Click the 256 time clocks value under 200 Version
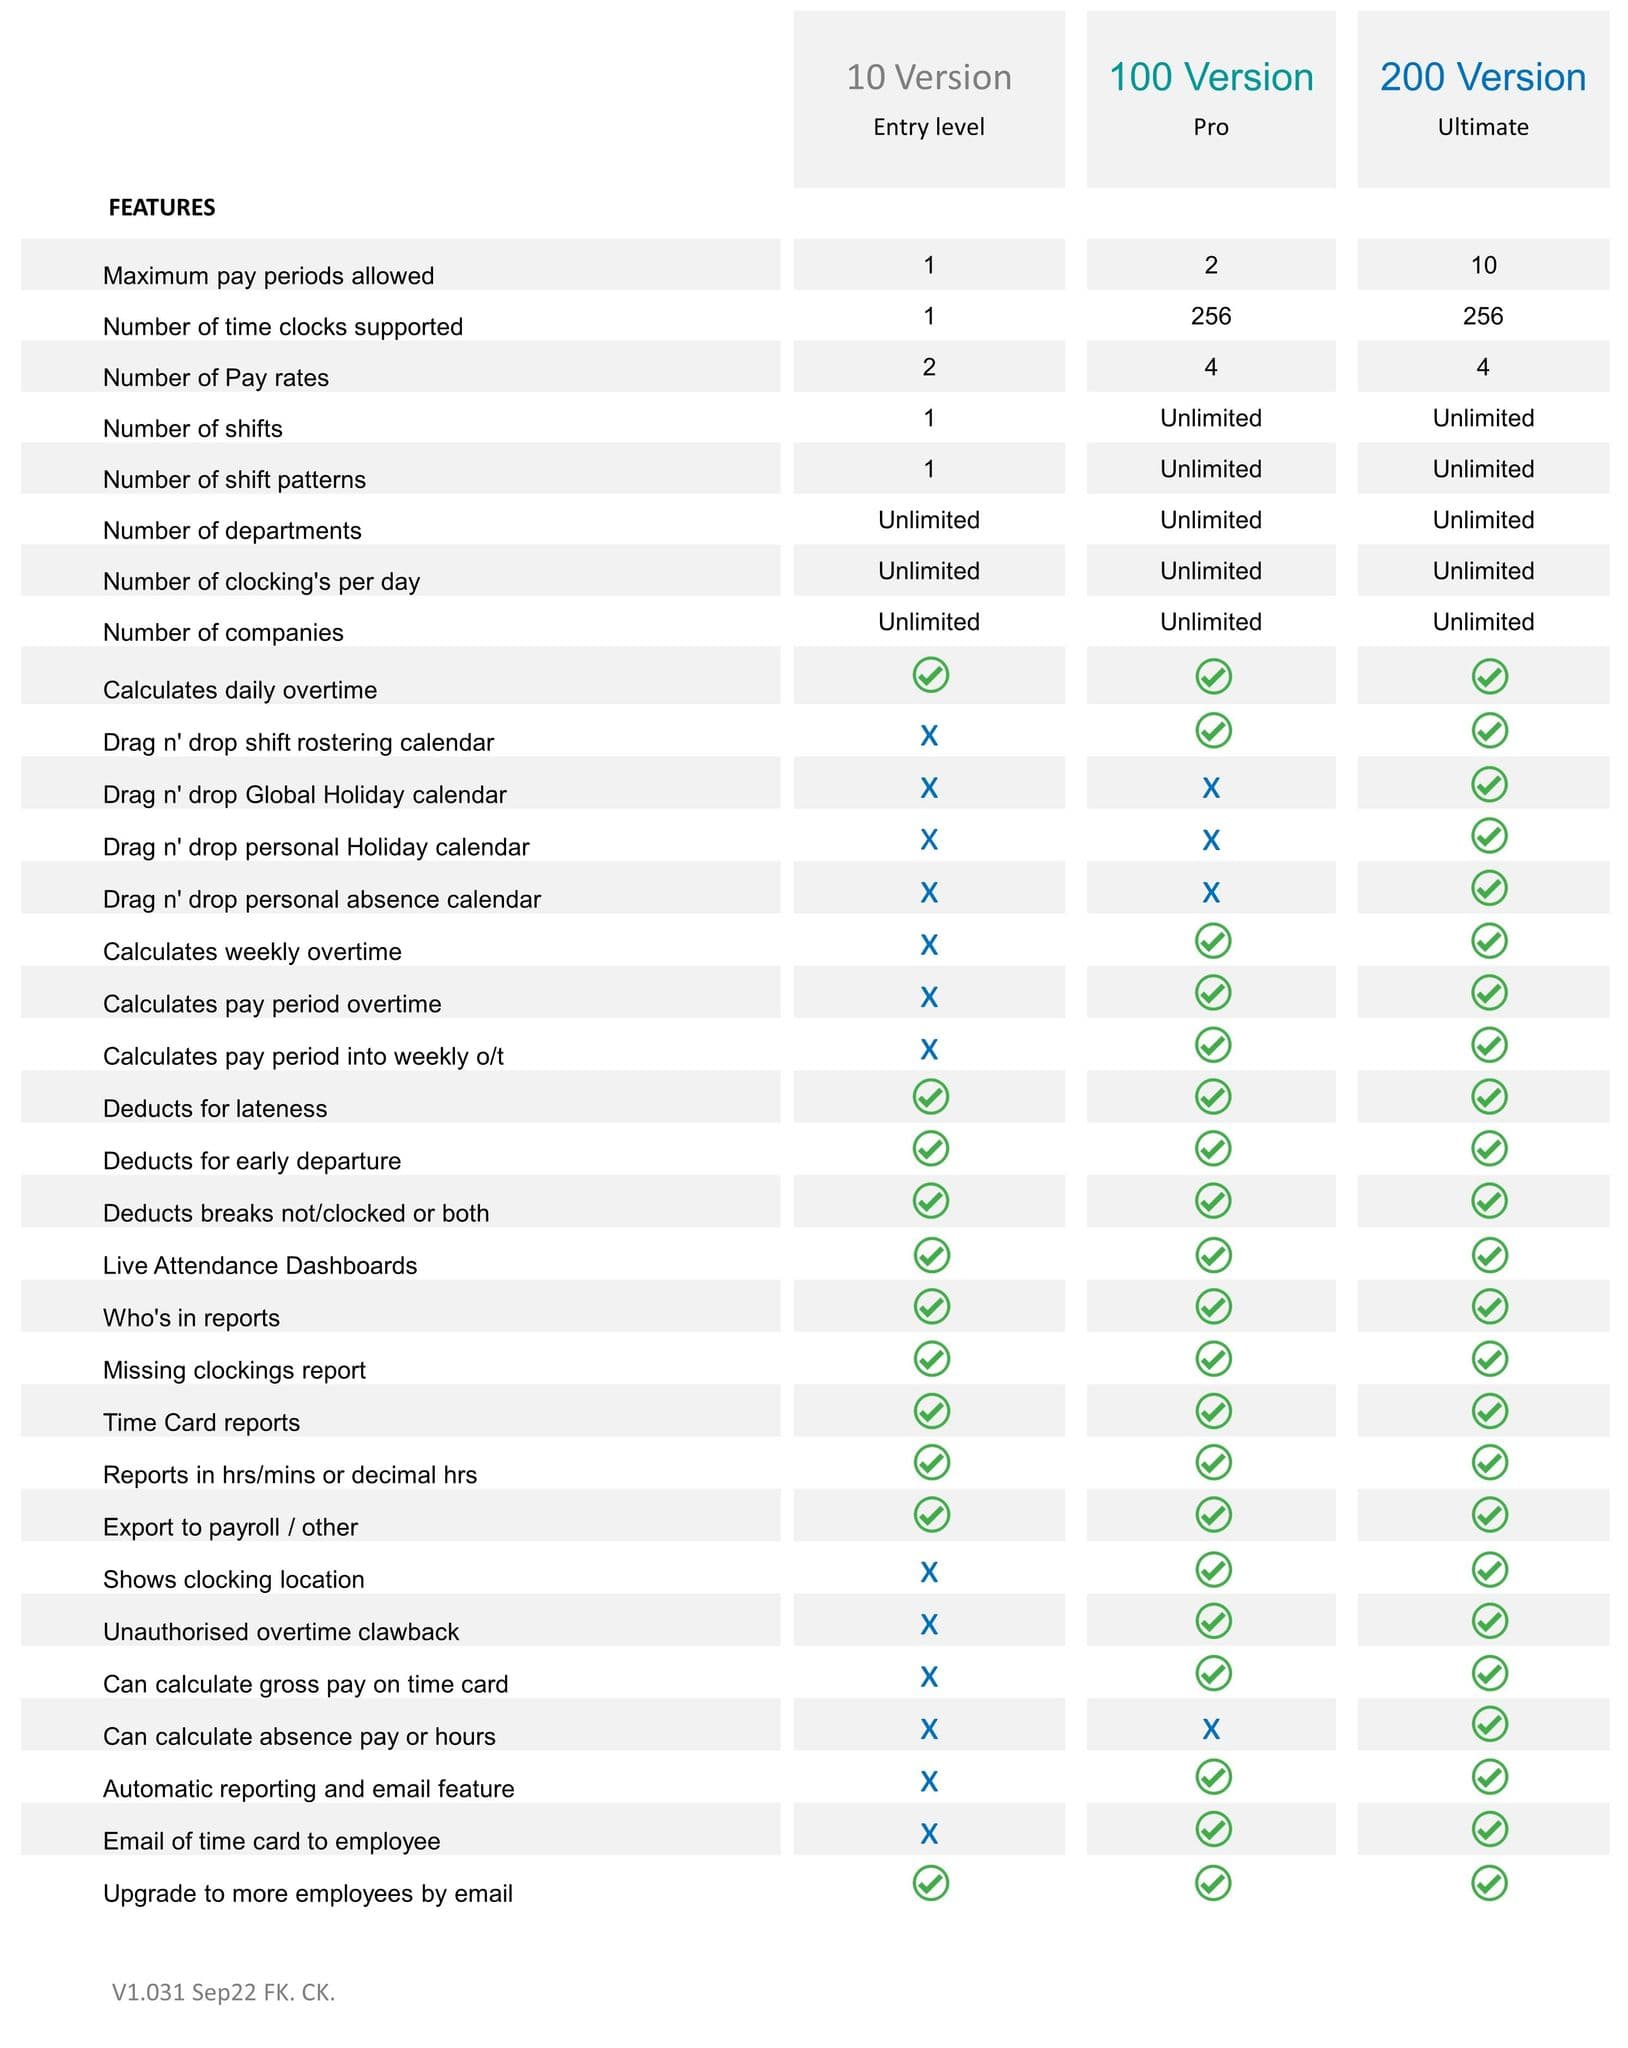The height and width of the screenshot is (2048, 1628). point(1483,316)
